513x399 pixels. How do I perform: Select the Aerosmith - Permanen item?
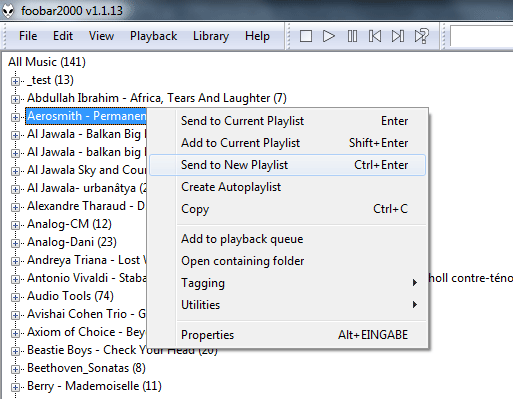point(86,116)
